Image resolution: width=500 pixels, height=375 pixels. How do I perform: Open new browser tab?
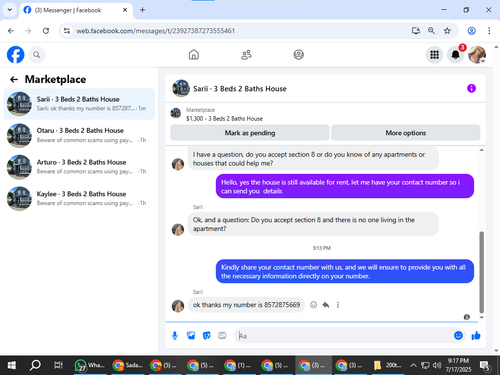click(x=142, y=10)
